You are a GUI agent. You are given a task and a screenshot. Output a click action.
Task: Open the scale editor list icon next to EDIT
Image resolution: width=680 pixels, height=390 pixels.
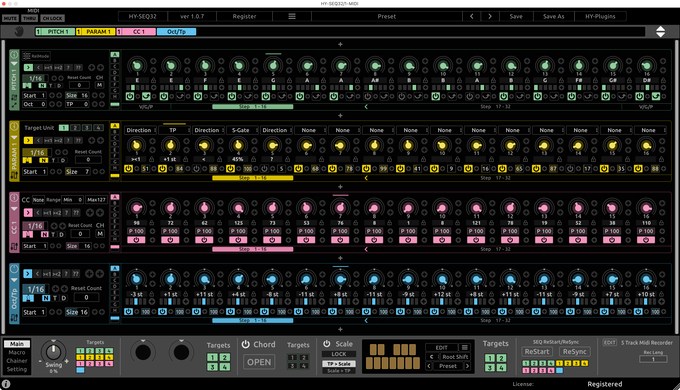click(x=464, y=347)
